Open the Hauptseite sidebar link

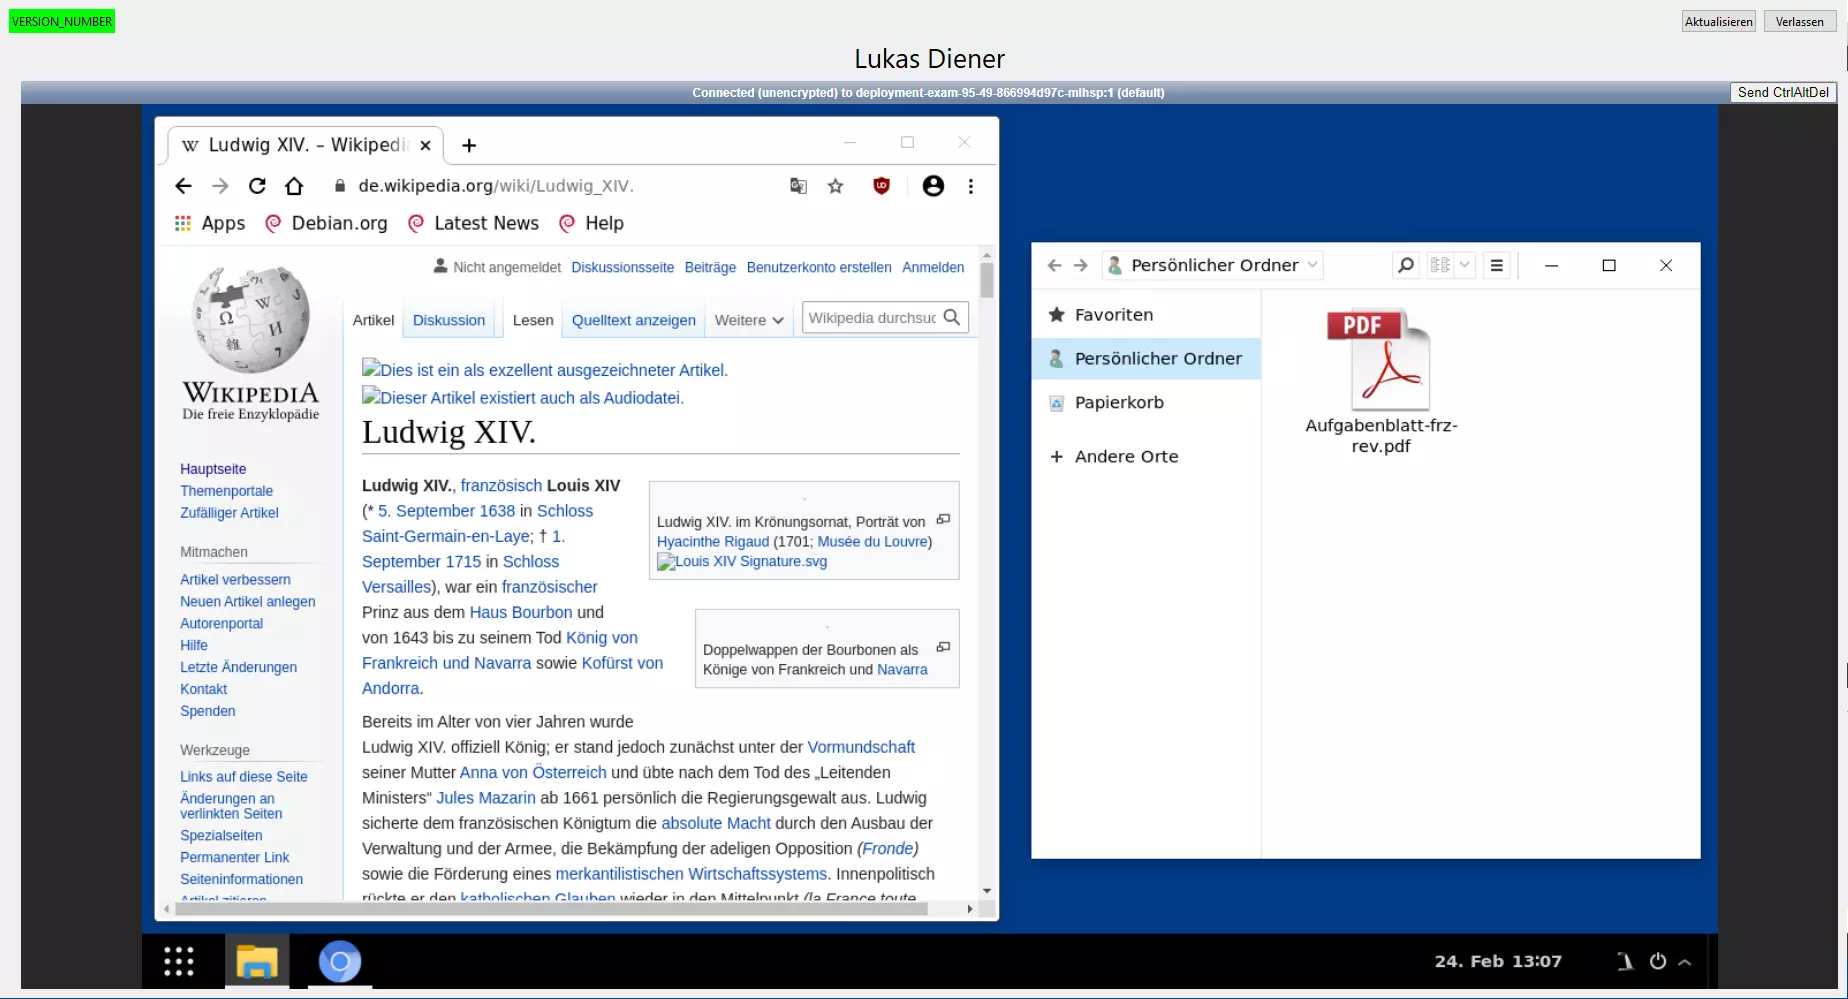[x=213, y=469]
